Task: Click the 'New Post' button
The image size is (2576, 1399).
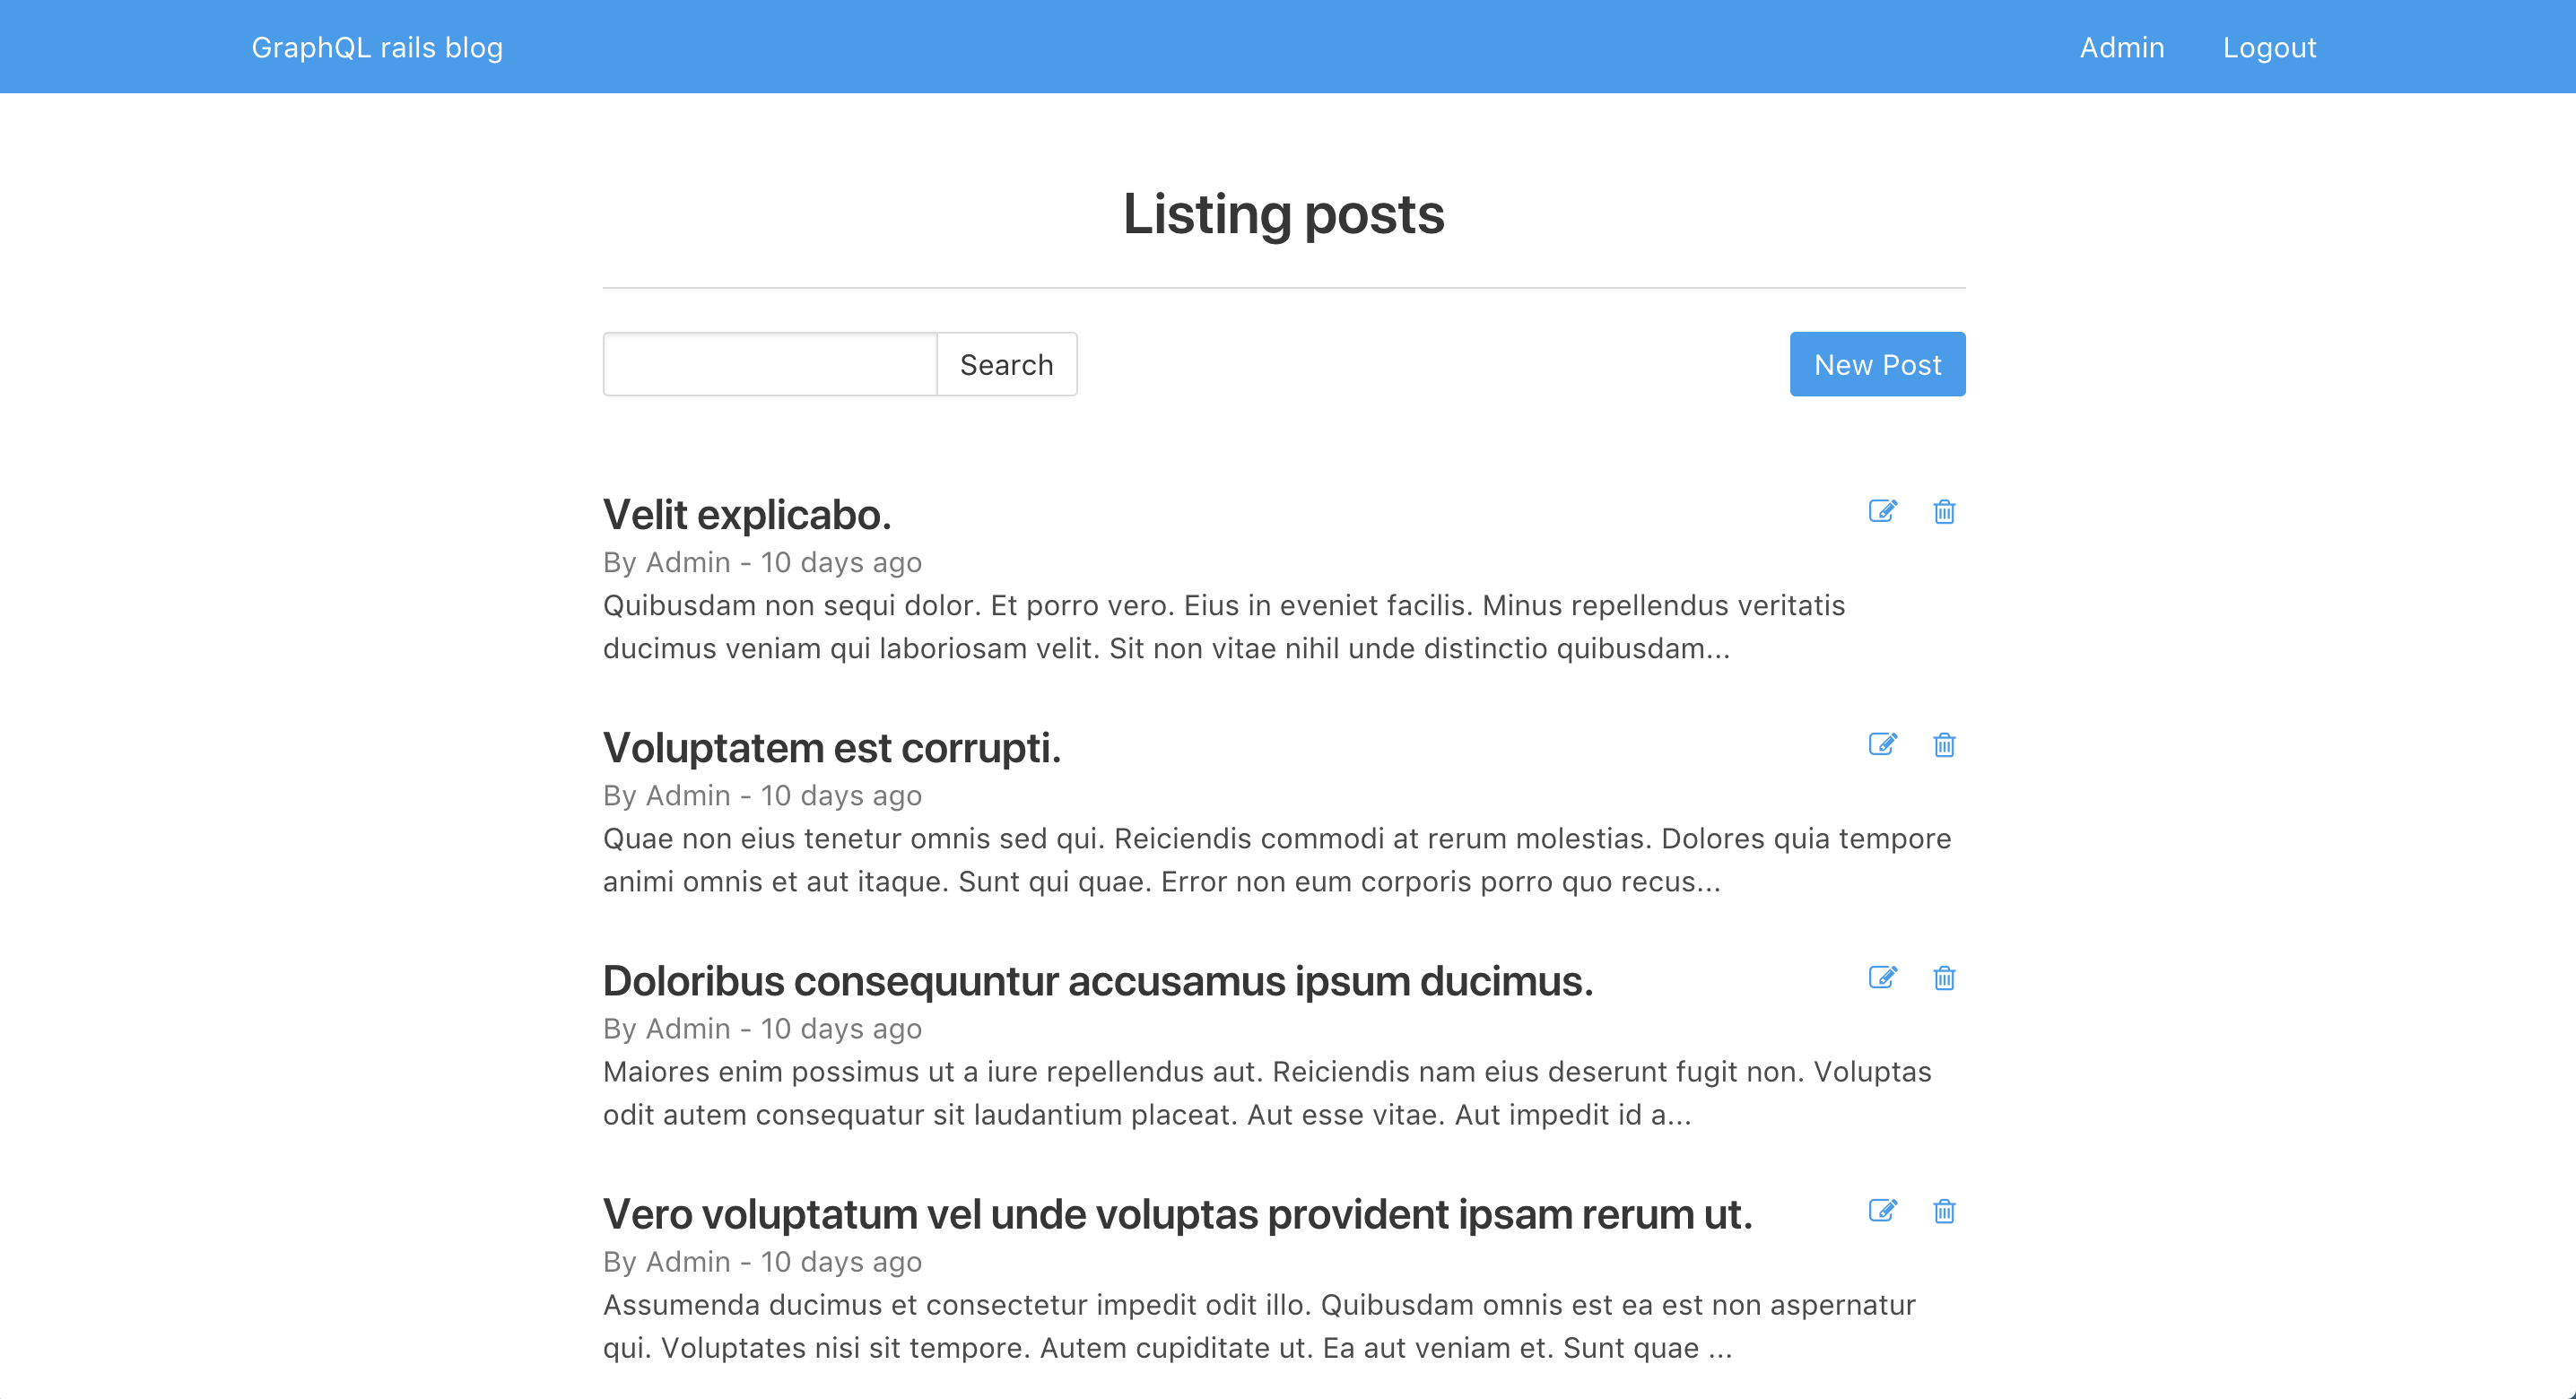Action: 1876,363
